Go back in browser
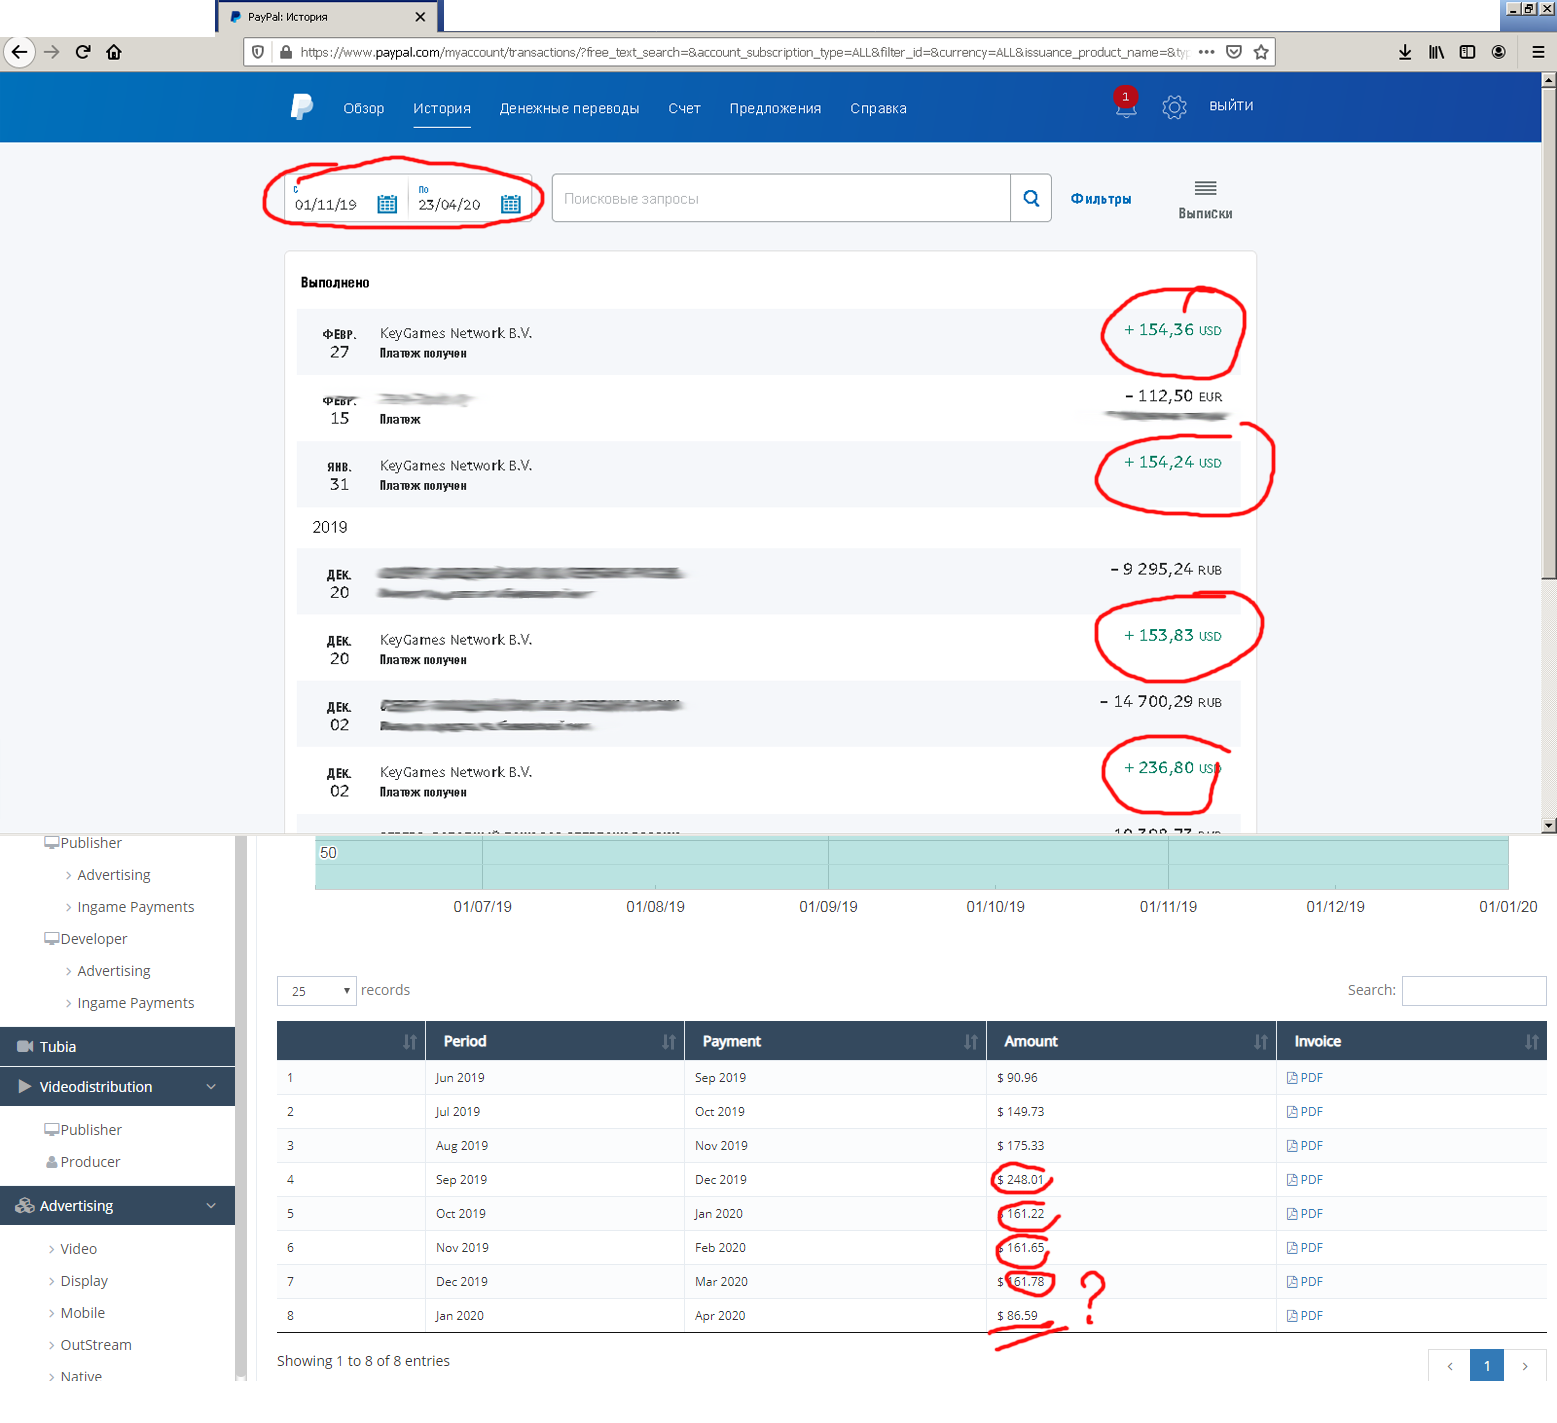The width and height of the screenshot is (1557, 1423). click(19, 52)
